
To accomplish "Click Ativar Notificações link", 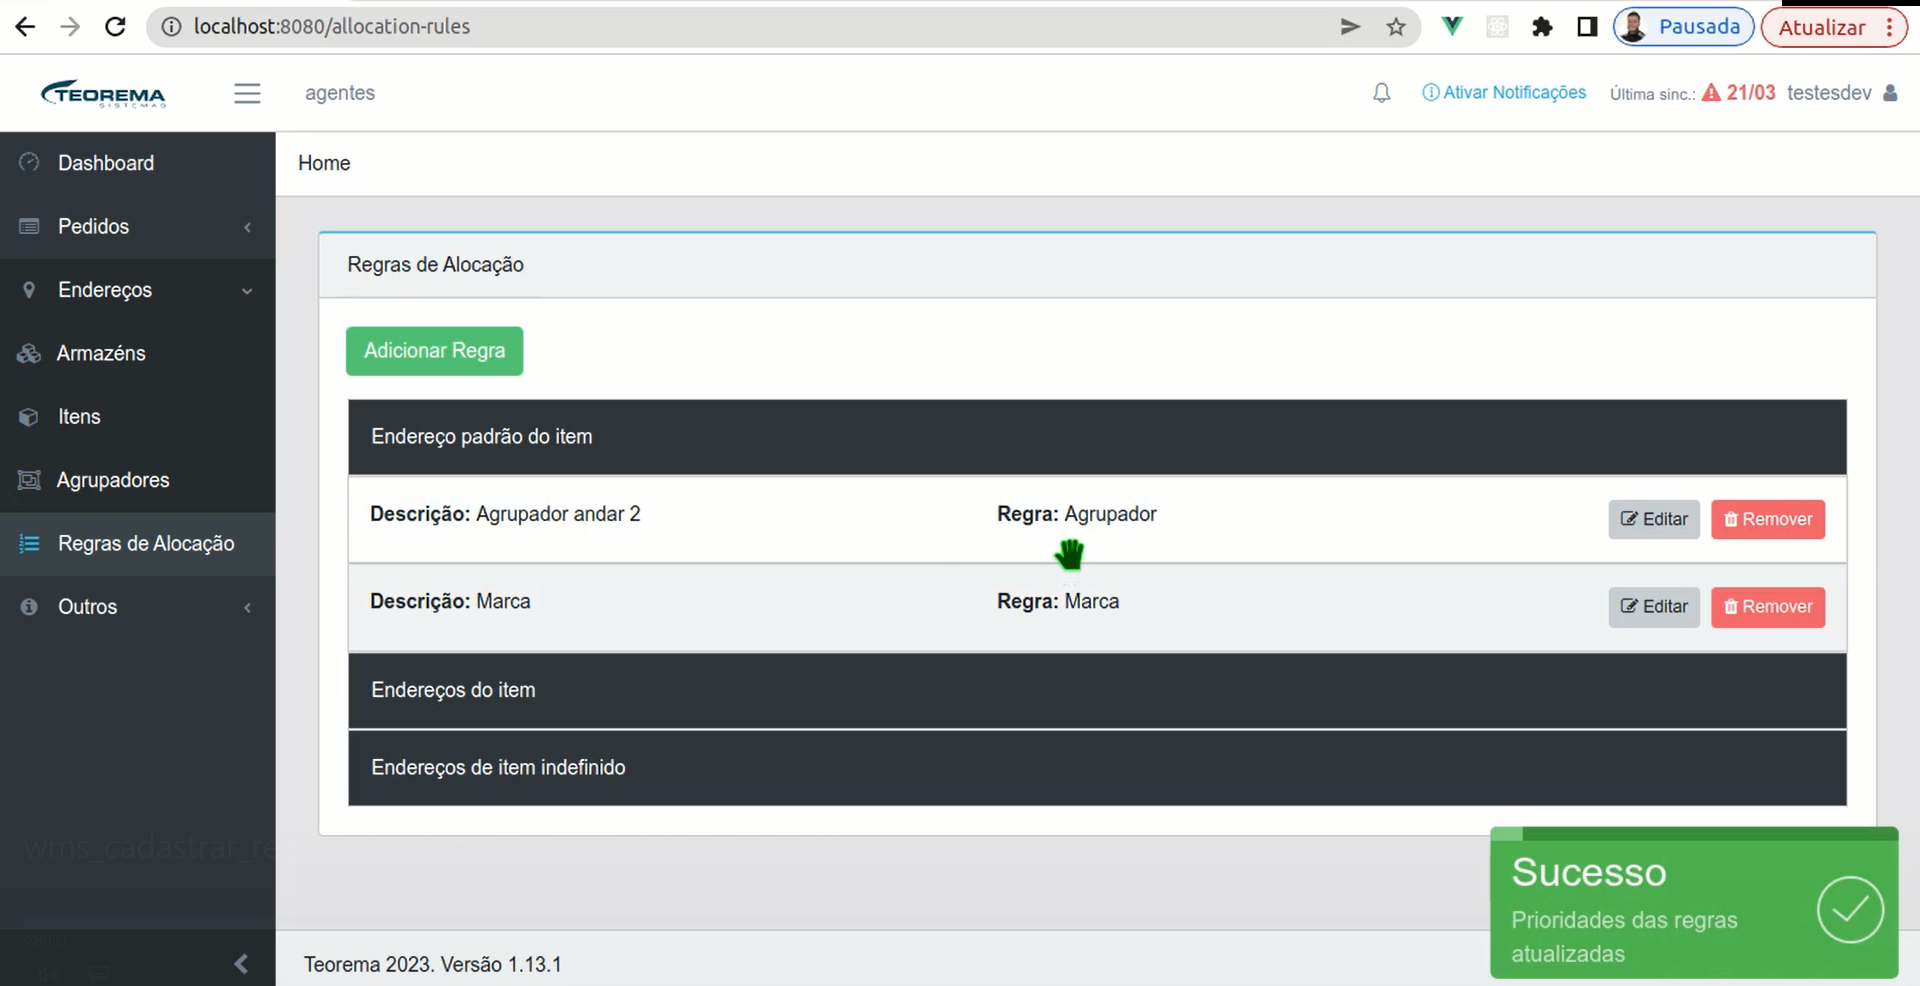I will click(1504, 93).
